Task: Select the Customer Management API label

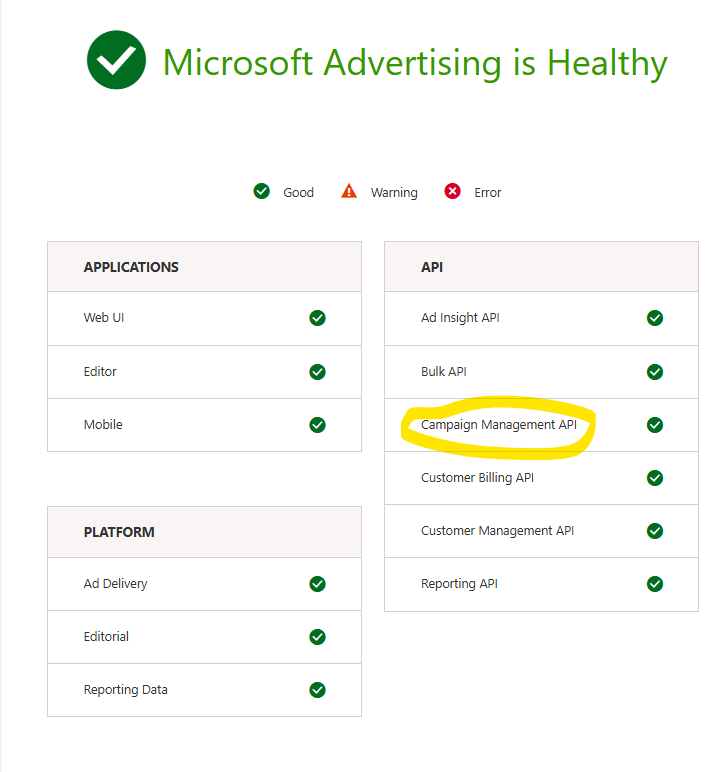Action: [x=497, y=531]
